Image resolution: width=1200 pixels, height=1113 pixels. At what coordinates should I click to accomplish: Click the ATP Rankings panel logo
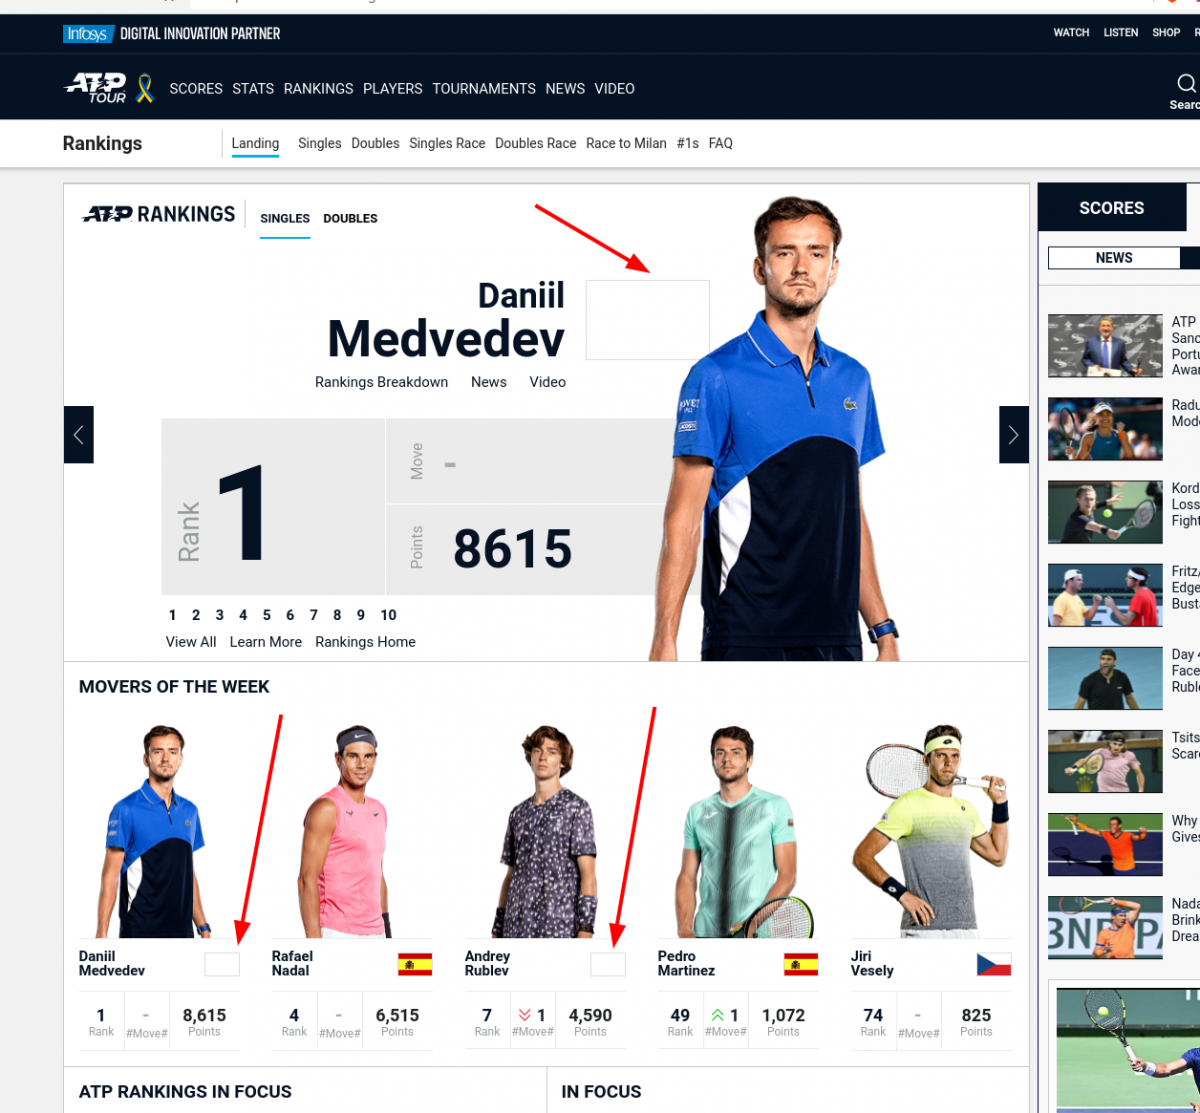[x=159, y=214]
